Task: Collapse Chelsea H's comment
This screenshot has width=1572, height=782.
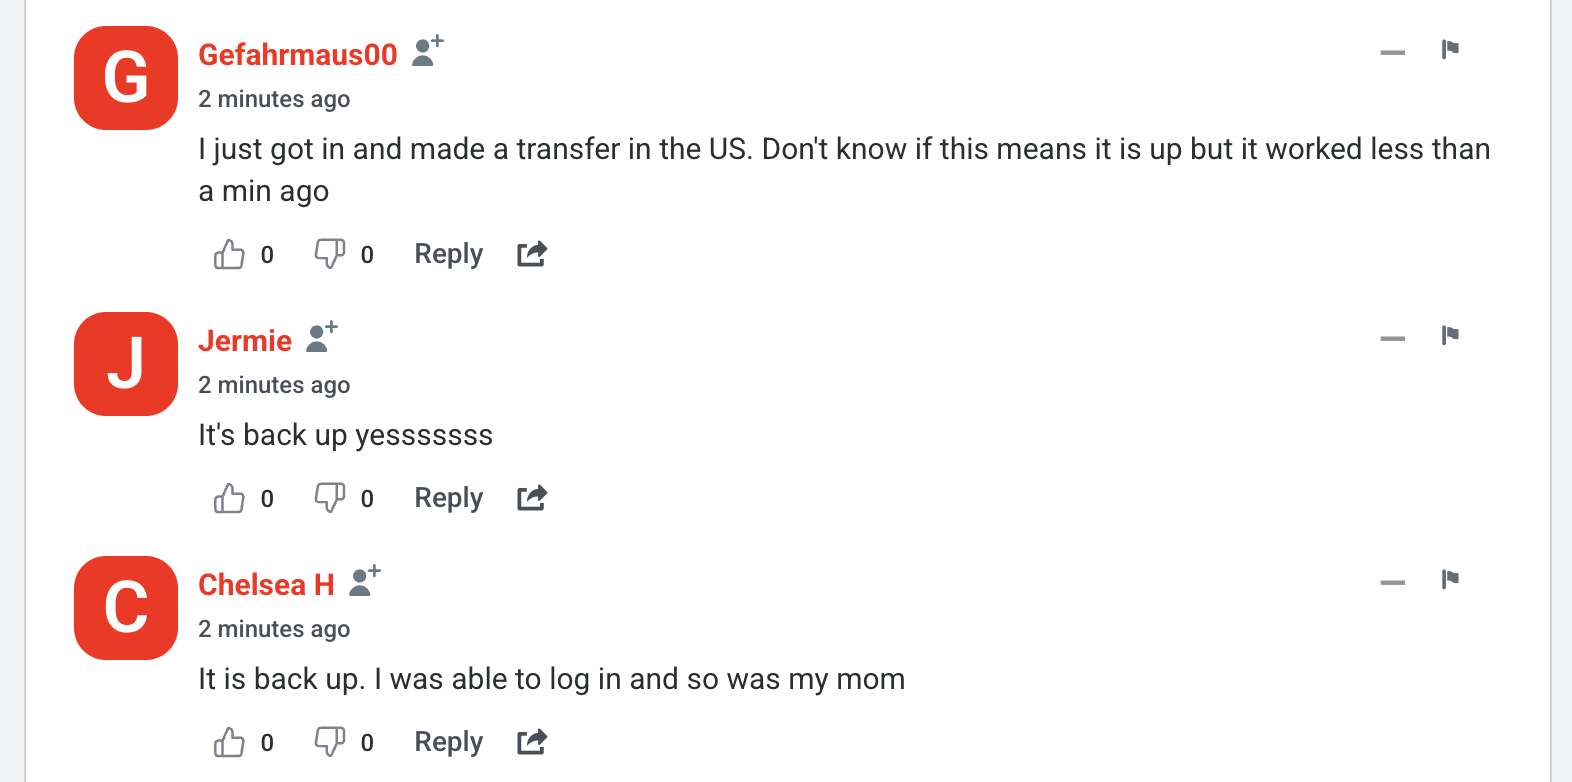Action: 1392,582
